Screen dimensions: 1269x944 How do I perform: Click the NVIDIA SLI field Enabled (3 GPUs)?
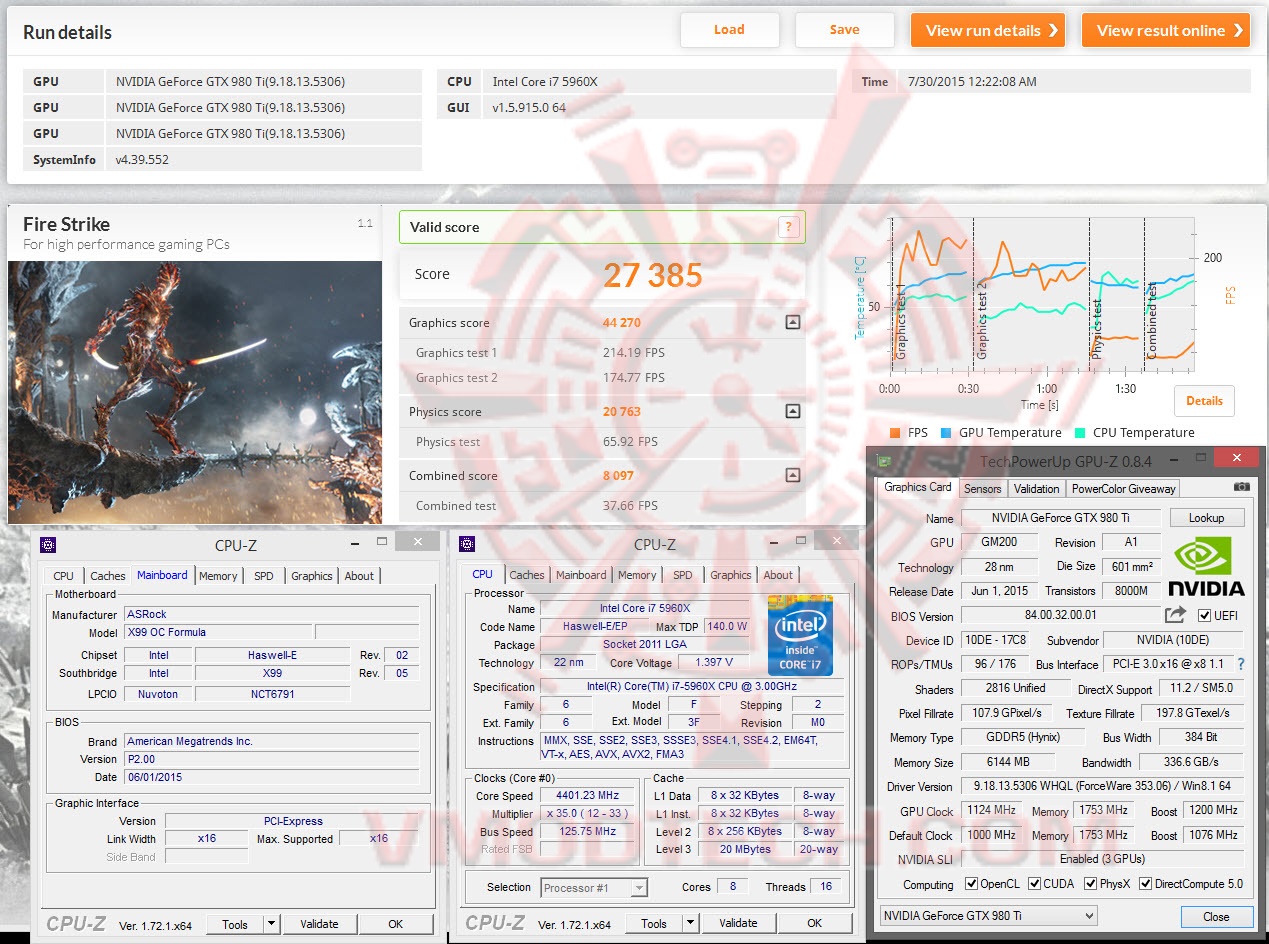coord(1102,859)
